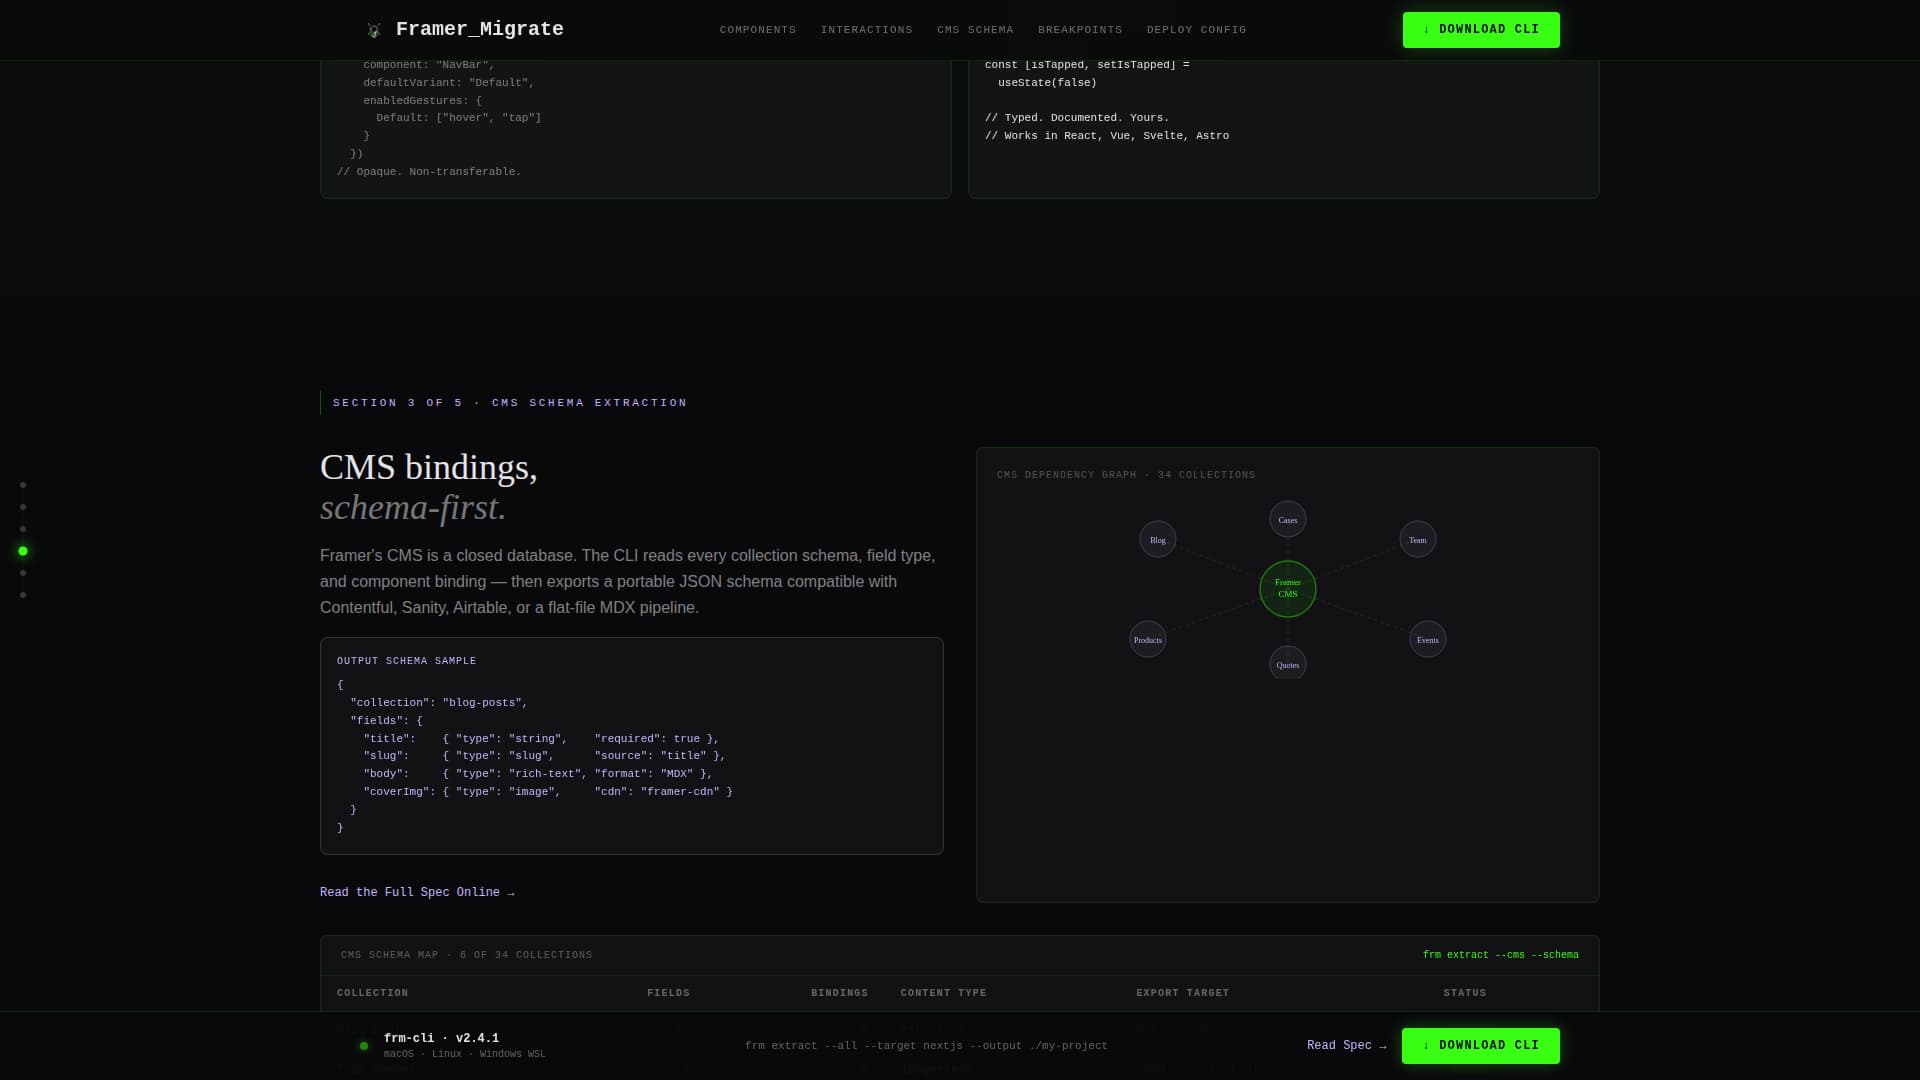Image resolution: width=1920 pixels, height=1080 pixels.
Task: Select the Cases graph node
Action: [x=1287, y=520]
